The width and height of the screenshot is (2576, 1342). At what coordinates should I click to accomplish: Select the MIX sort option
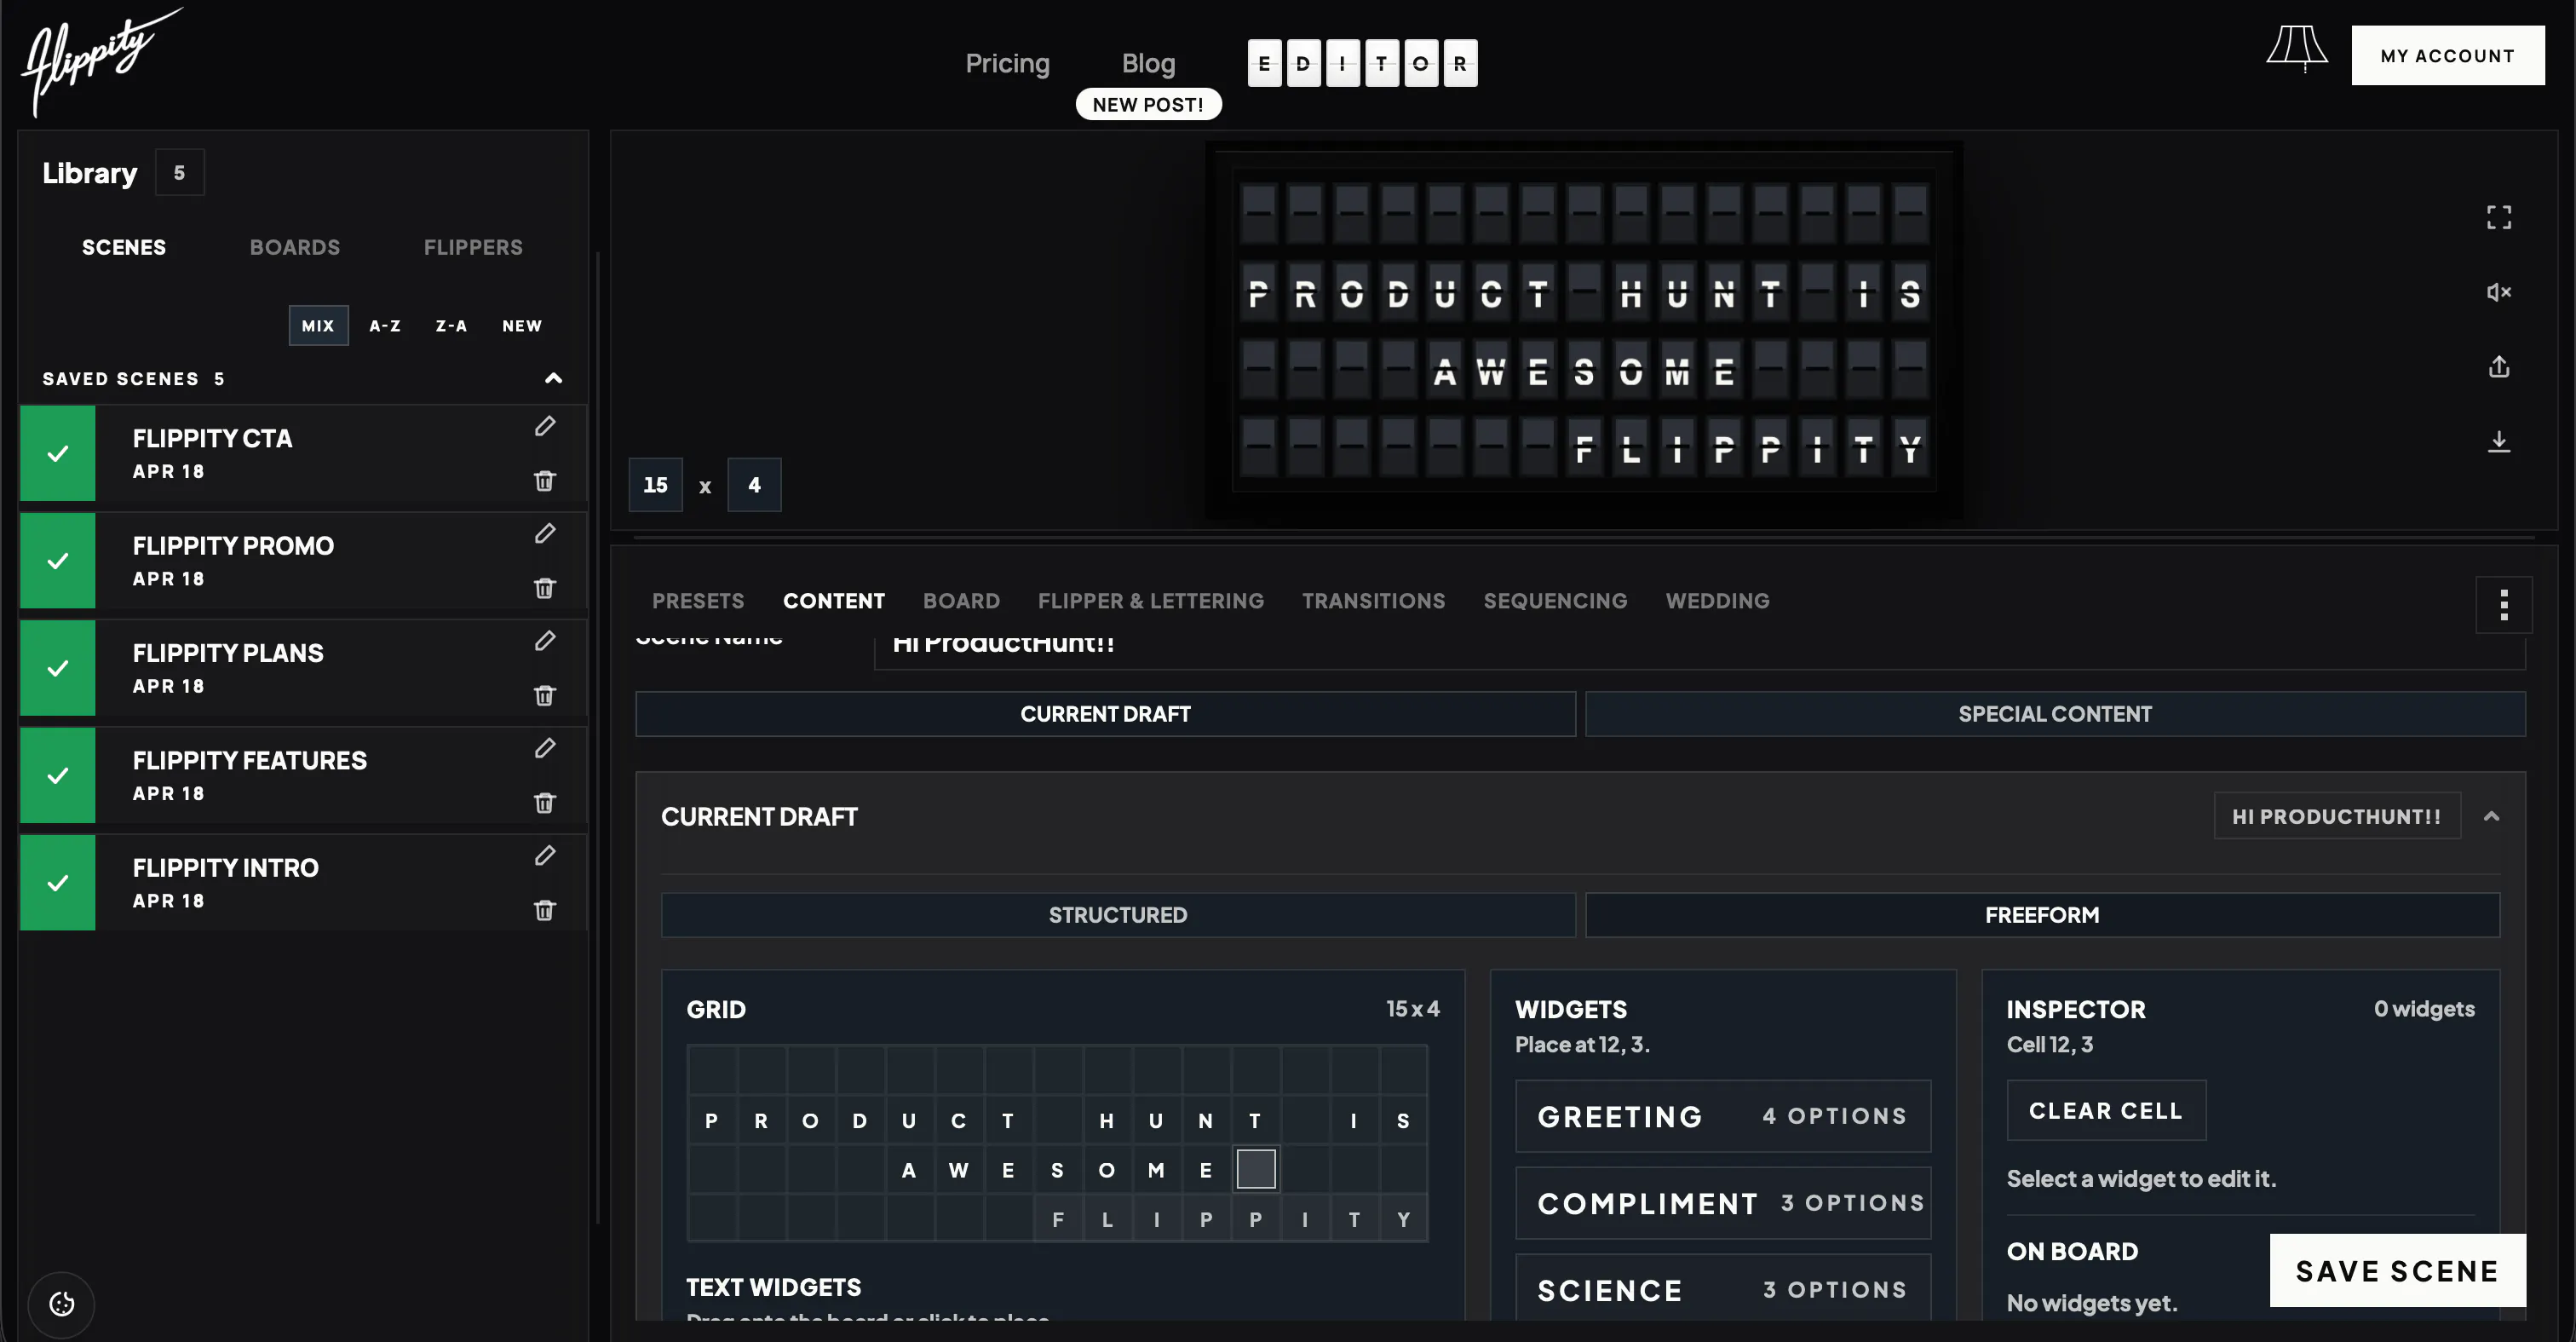318,326
